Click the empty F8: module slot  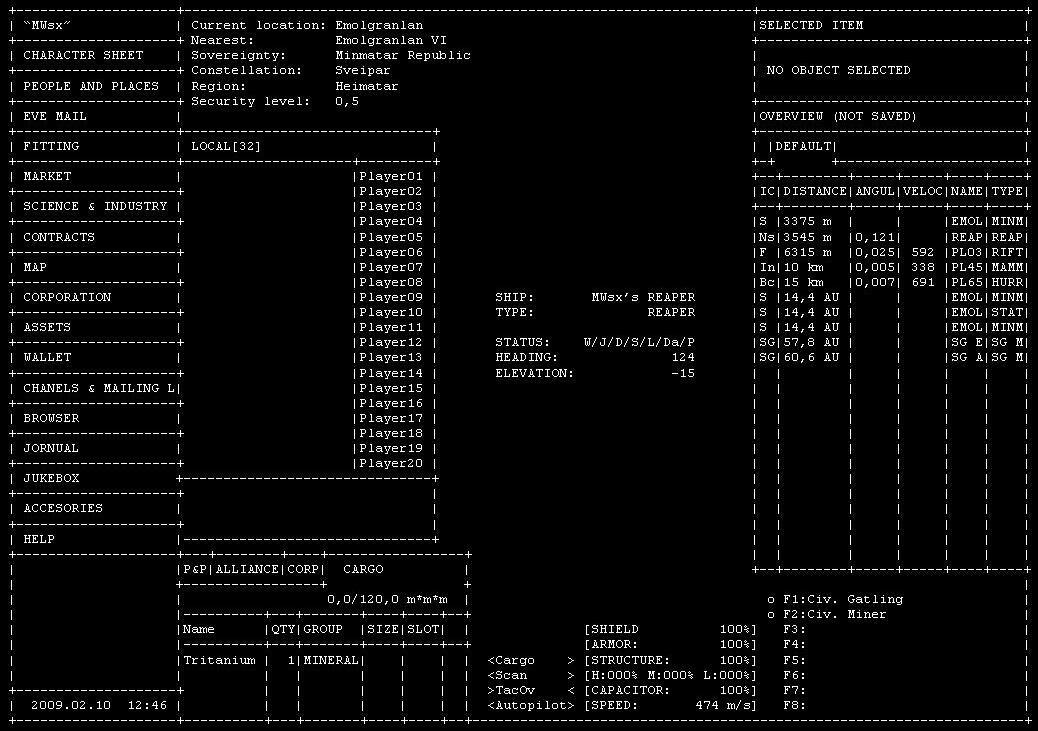coord(794,705)
